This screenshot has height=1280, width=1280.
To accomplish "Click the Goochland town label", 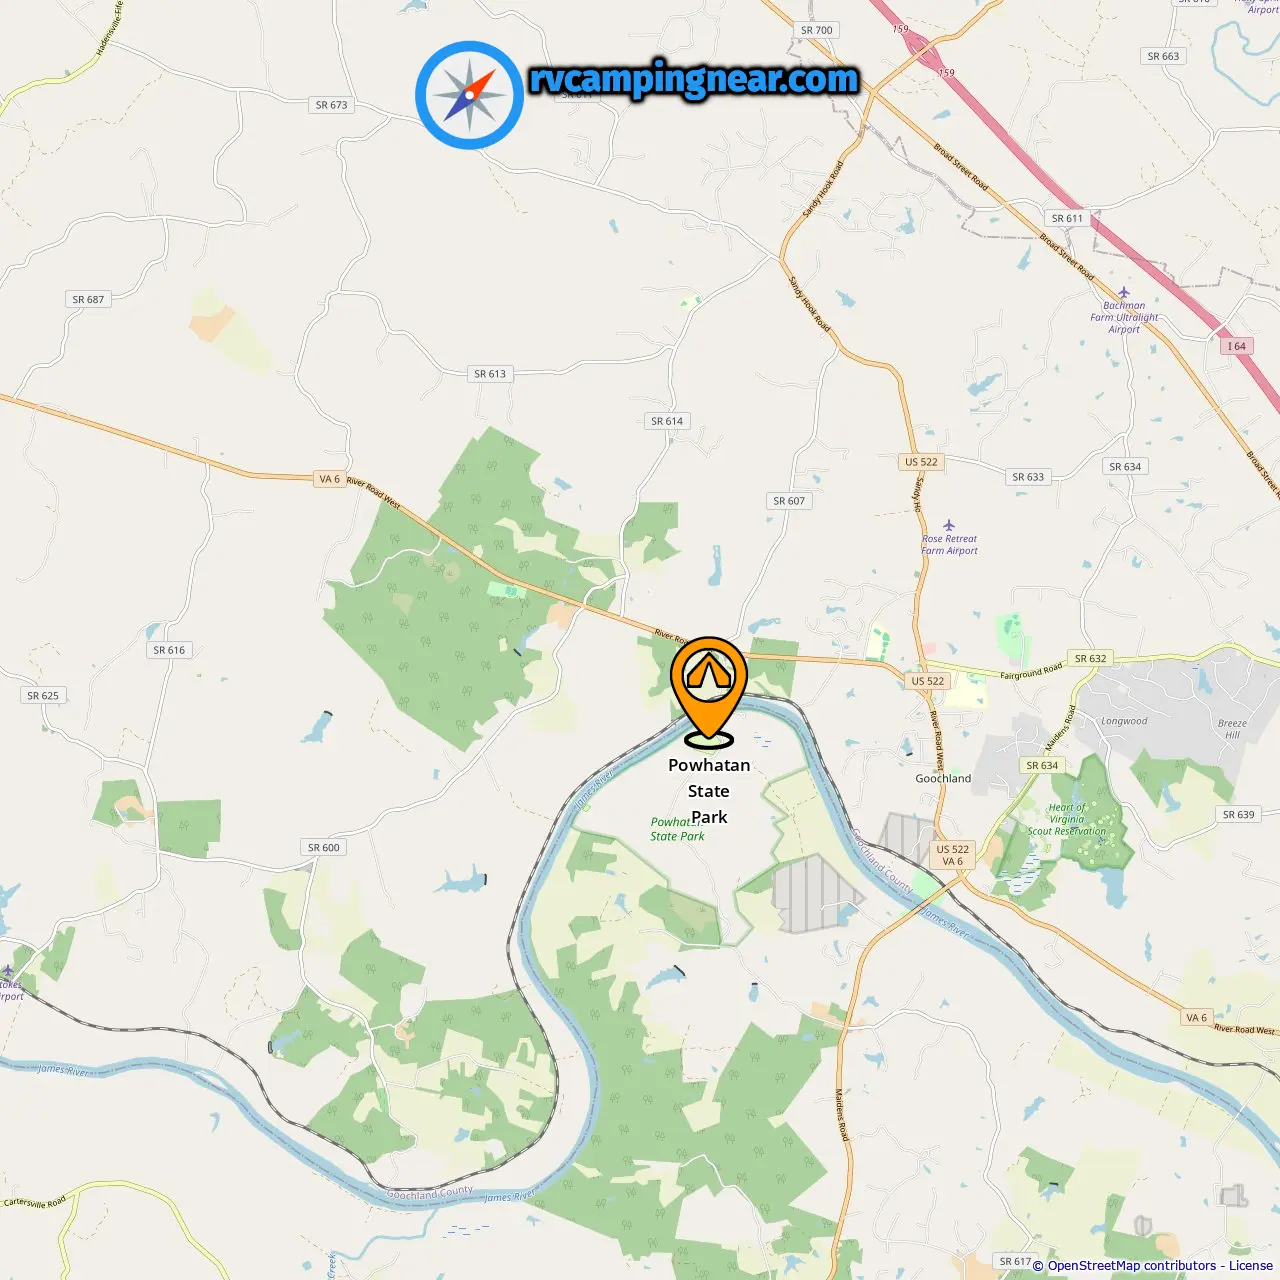I will [943, 778].
